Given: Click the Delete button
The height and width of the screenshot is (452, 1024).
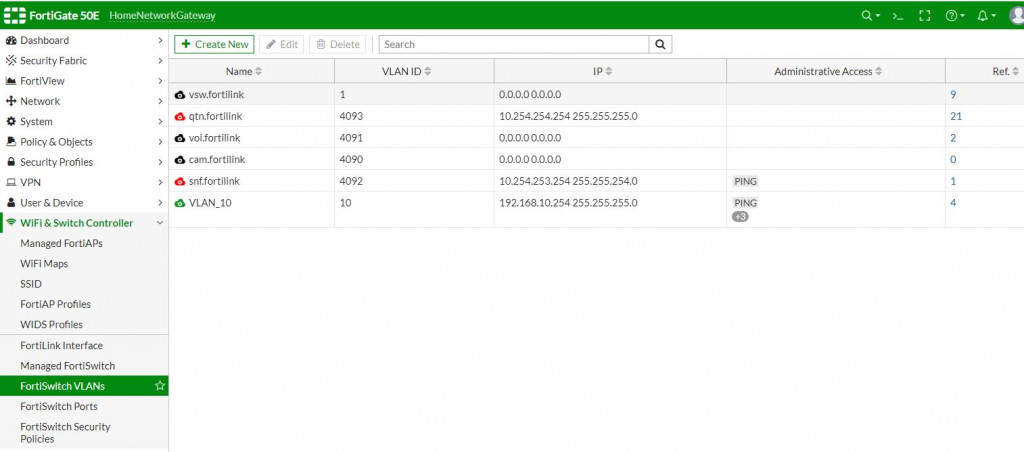Looking at the screenshot, I should point(338,44).
